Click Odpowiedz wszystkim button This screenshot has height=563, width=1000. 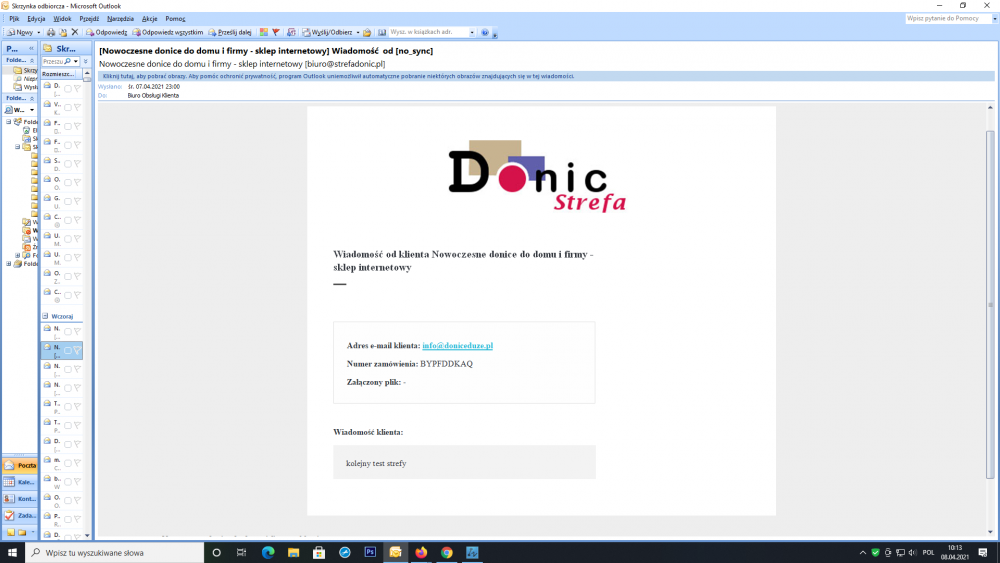point(168,32)
